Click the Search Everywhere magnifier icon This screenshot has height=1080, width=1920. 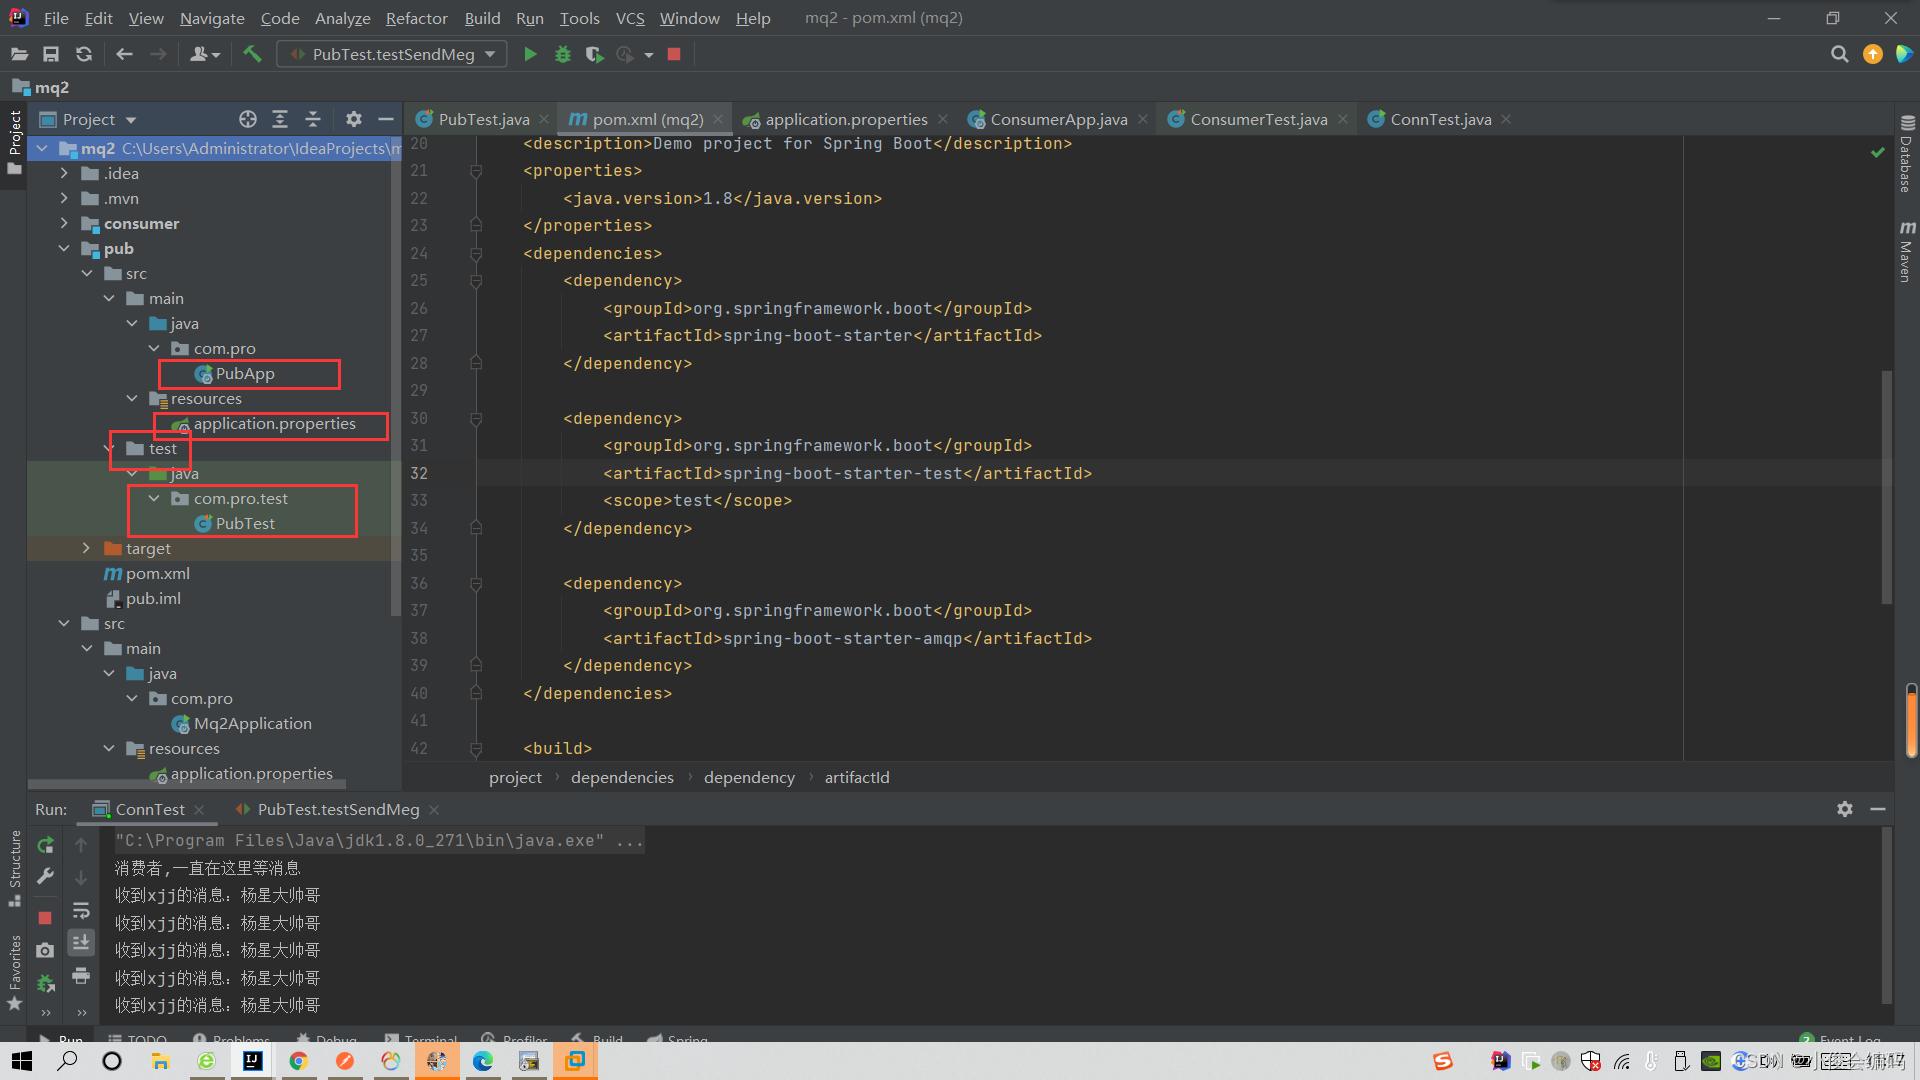coord(1839,54)
